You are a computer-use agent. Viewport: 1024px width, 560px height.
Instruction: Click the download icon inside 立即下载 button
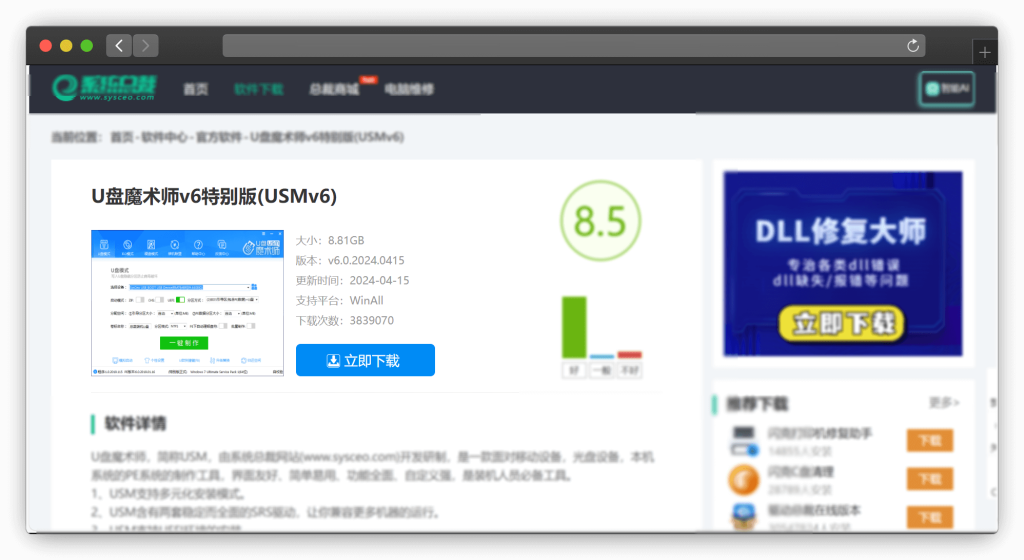point(333,361)
